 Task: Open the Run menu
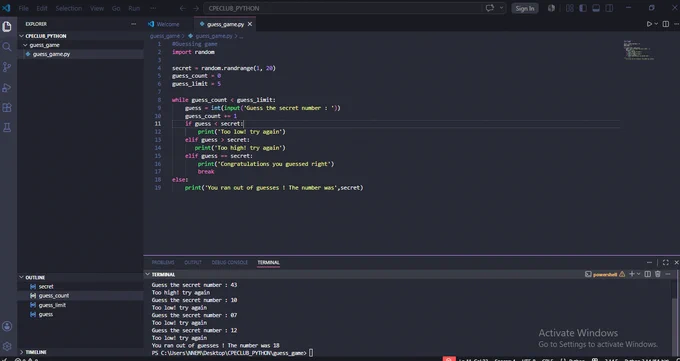pyautogui.click(x=134, y=8)
